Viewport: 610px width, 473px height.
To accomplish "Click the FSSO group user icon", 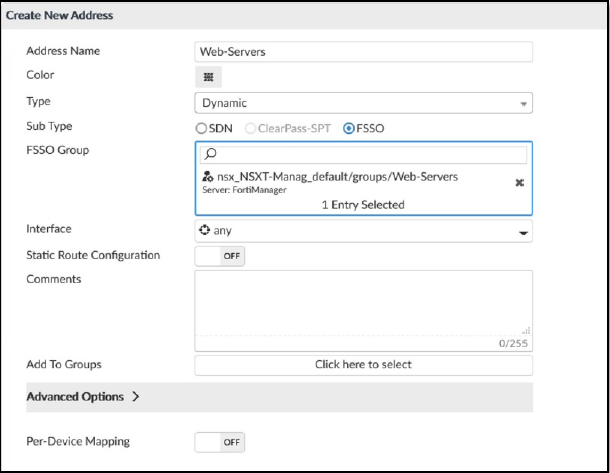I will tap(206, 177).
